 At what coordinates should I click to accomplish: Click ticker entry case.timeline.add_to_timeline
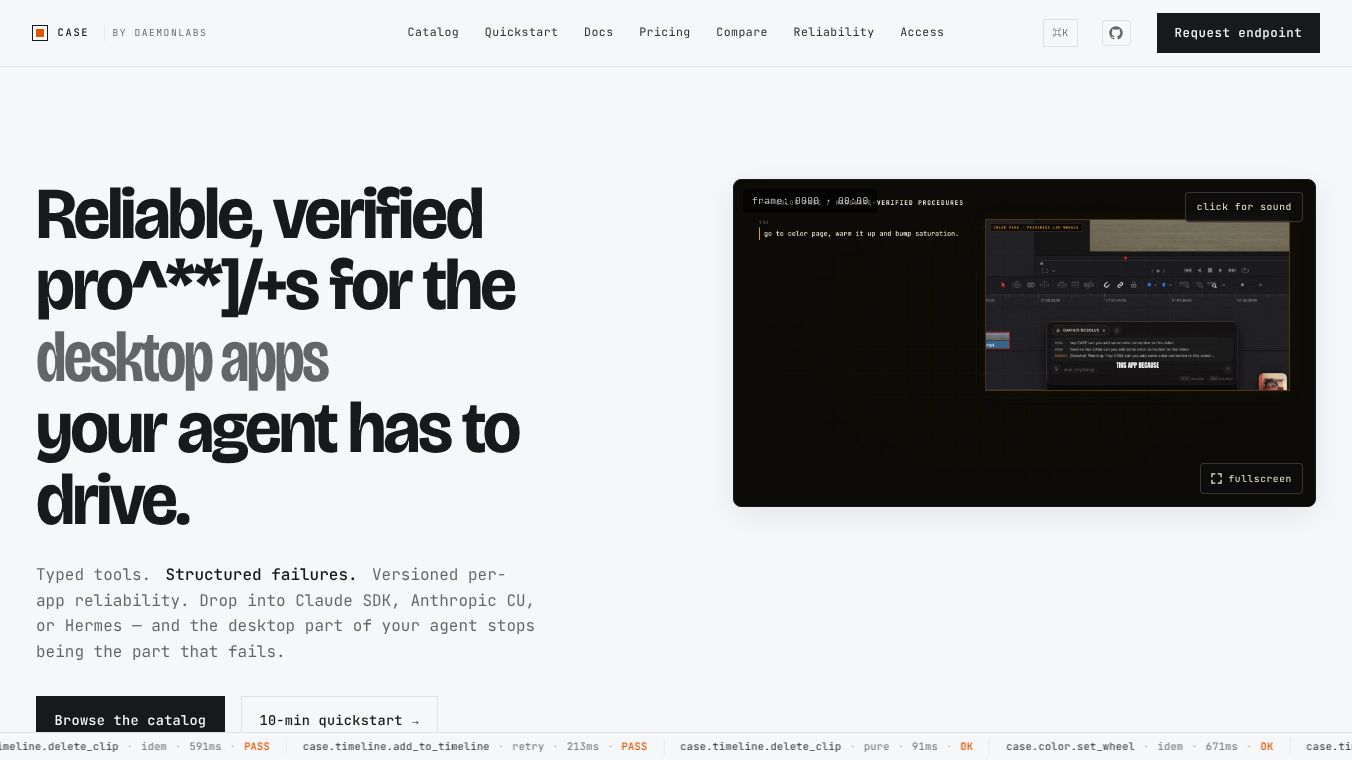coord(396,747)
